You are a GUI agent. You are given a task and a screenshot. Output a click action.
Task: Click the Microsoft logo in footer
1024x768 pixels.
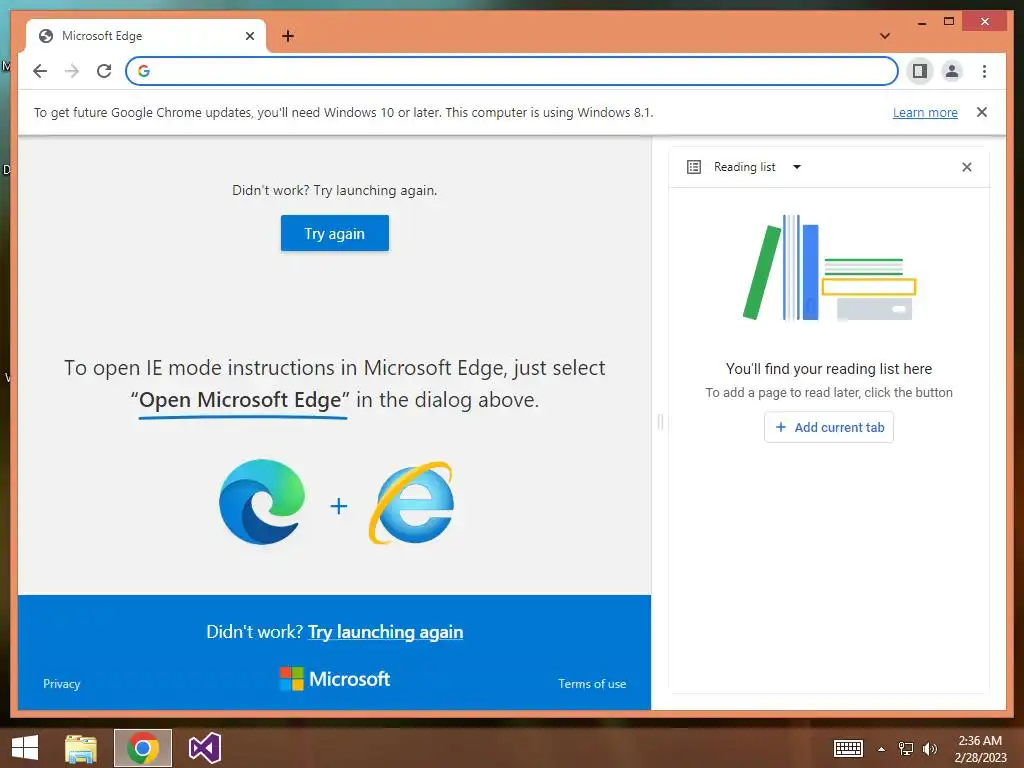[x=334, y=679]
